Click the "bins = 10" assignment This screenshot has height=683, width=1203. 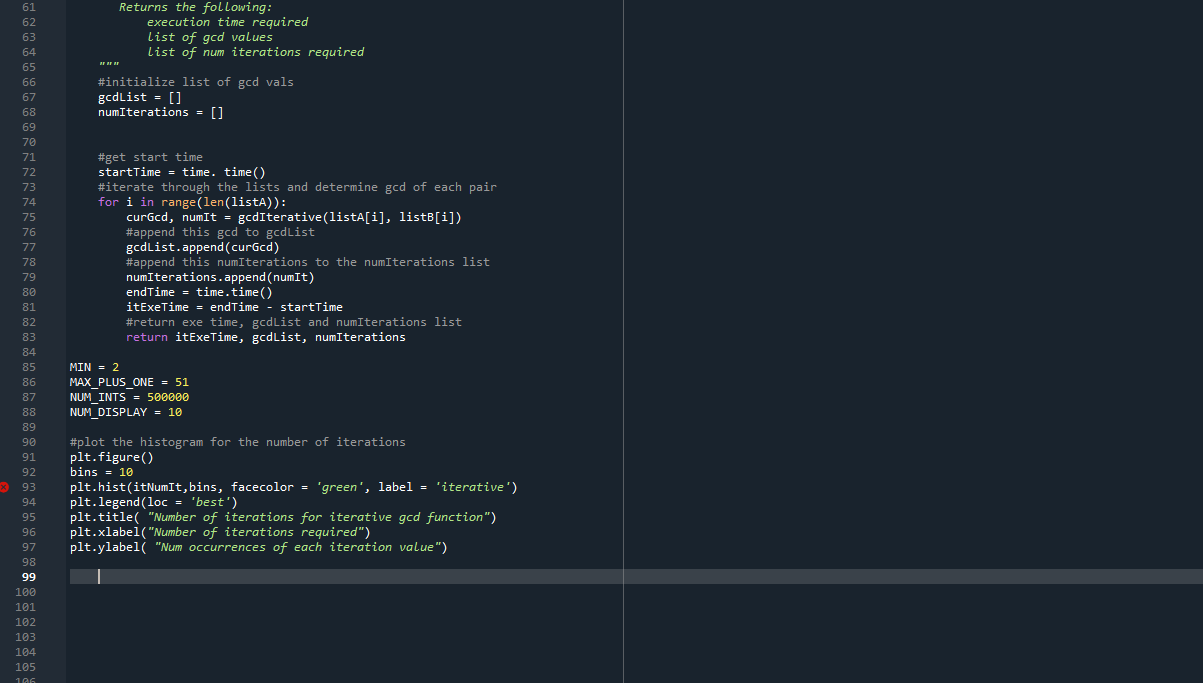[101, 472]
